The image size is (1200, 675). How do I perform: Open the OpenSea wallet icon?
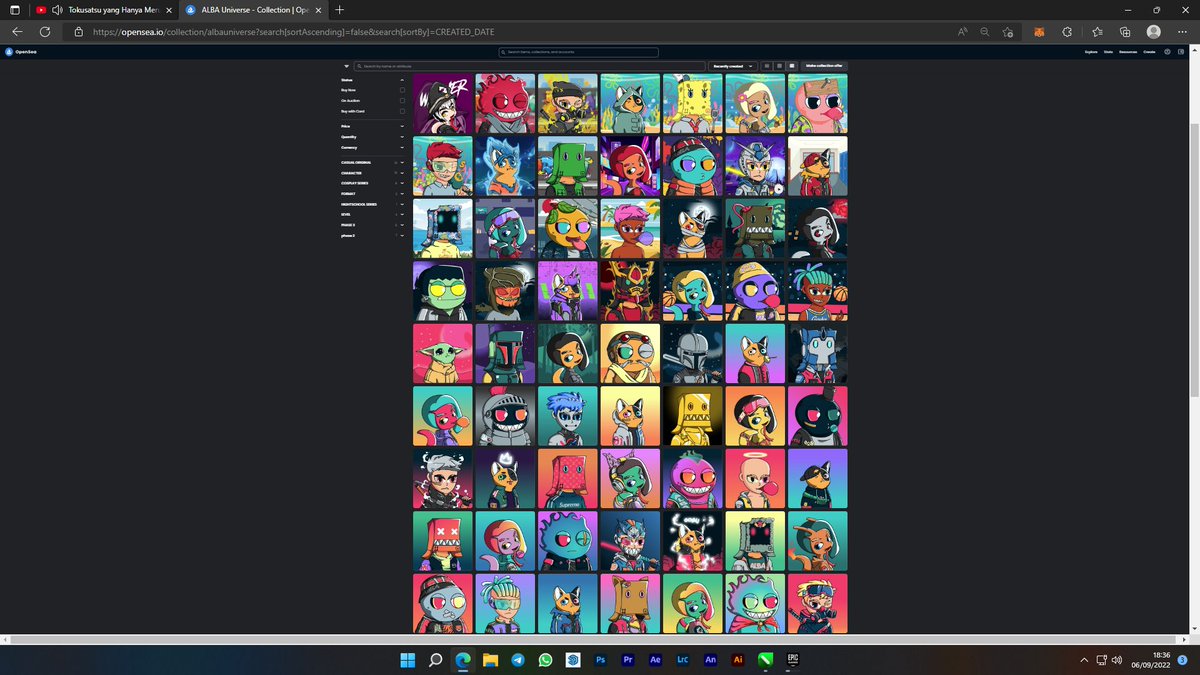click(1180, 52)
